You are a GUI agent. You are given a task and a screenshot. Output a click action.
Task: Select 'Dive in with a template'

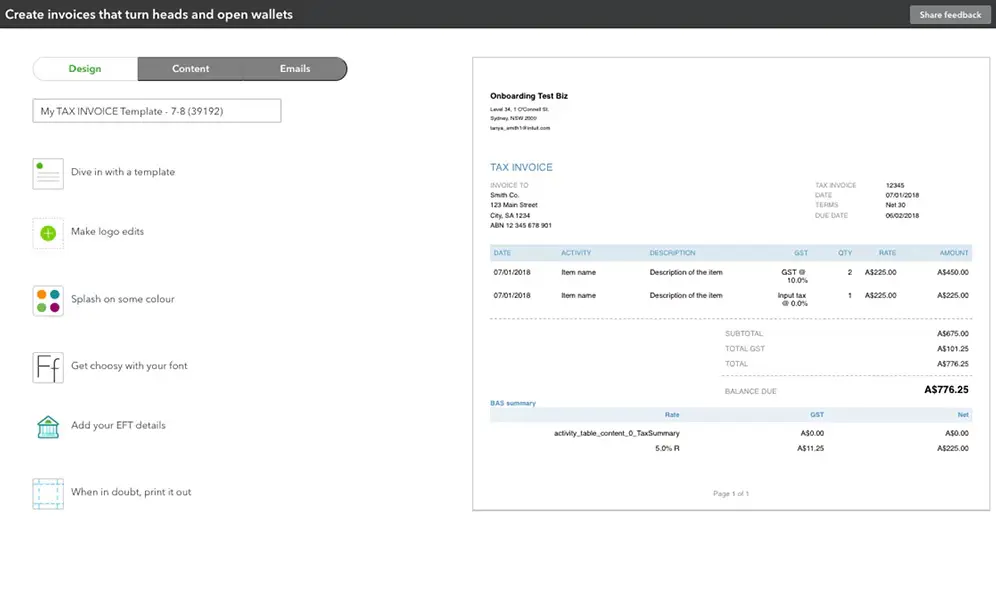pos(123,172)
